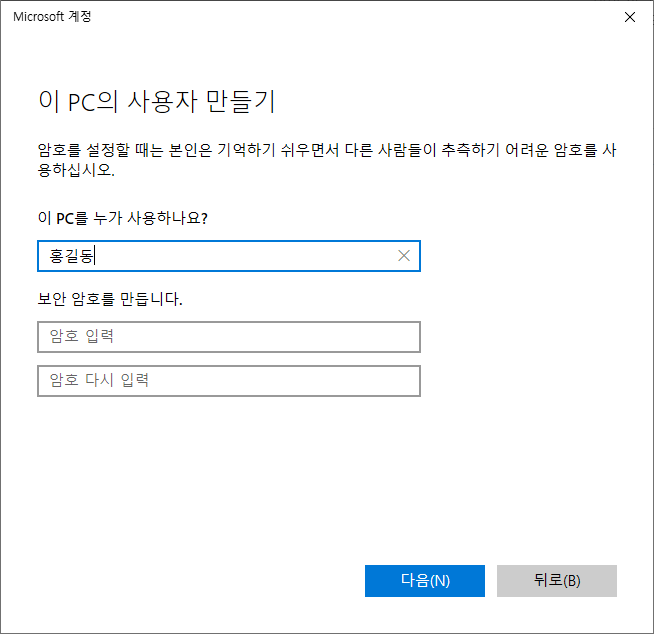The width and height of the screenshot is (654, 634).
Task: Focus the 암호 다시 입력 confirmation field
Action: (x=229, y=381)
